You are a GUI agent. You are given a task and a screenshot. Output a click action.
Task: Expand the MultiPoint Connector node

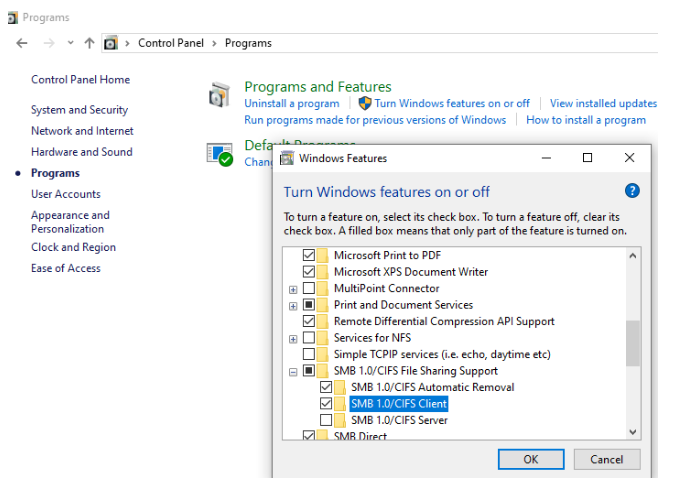(293, 290)
